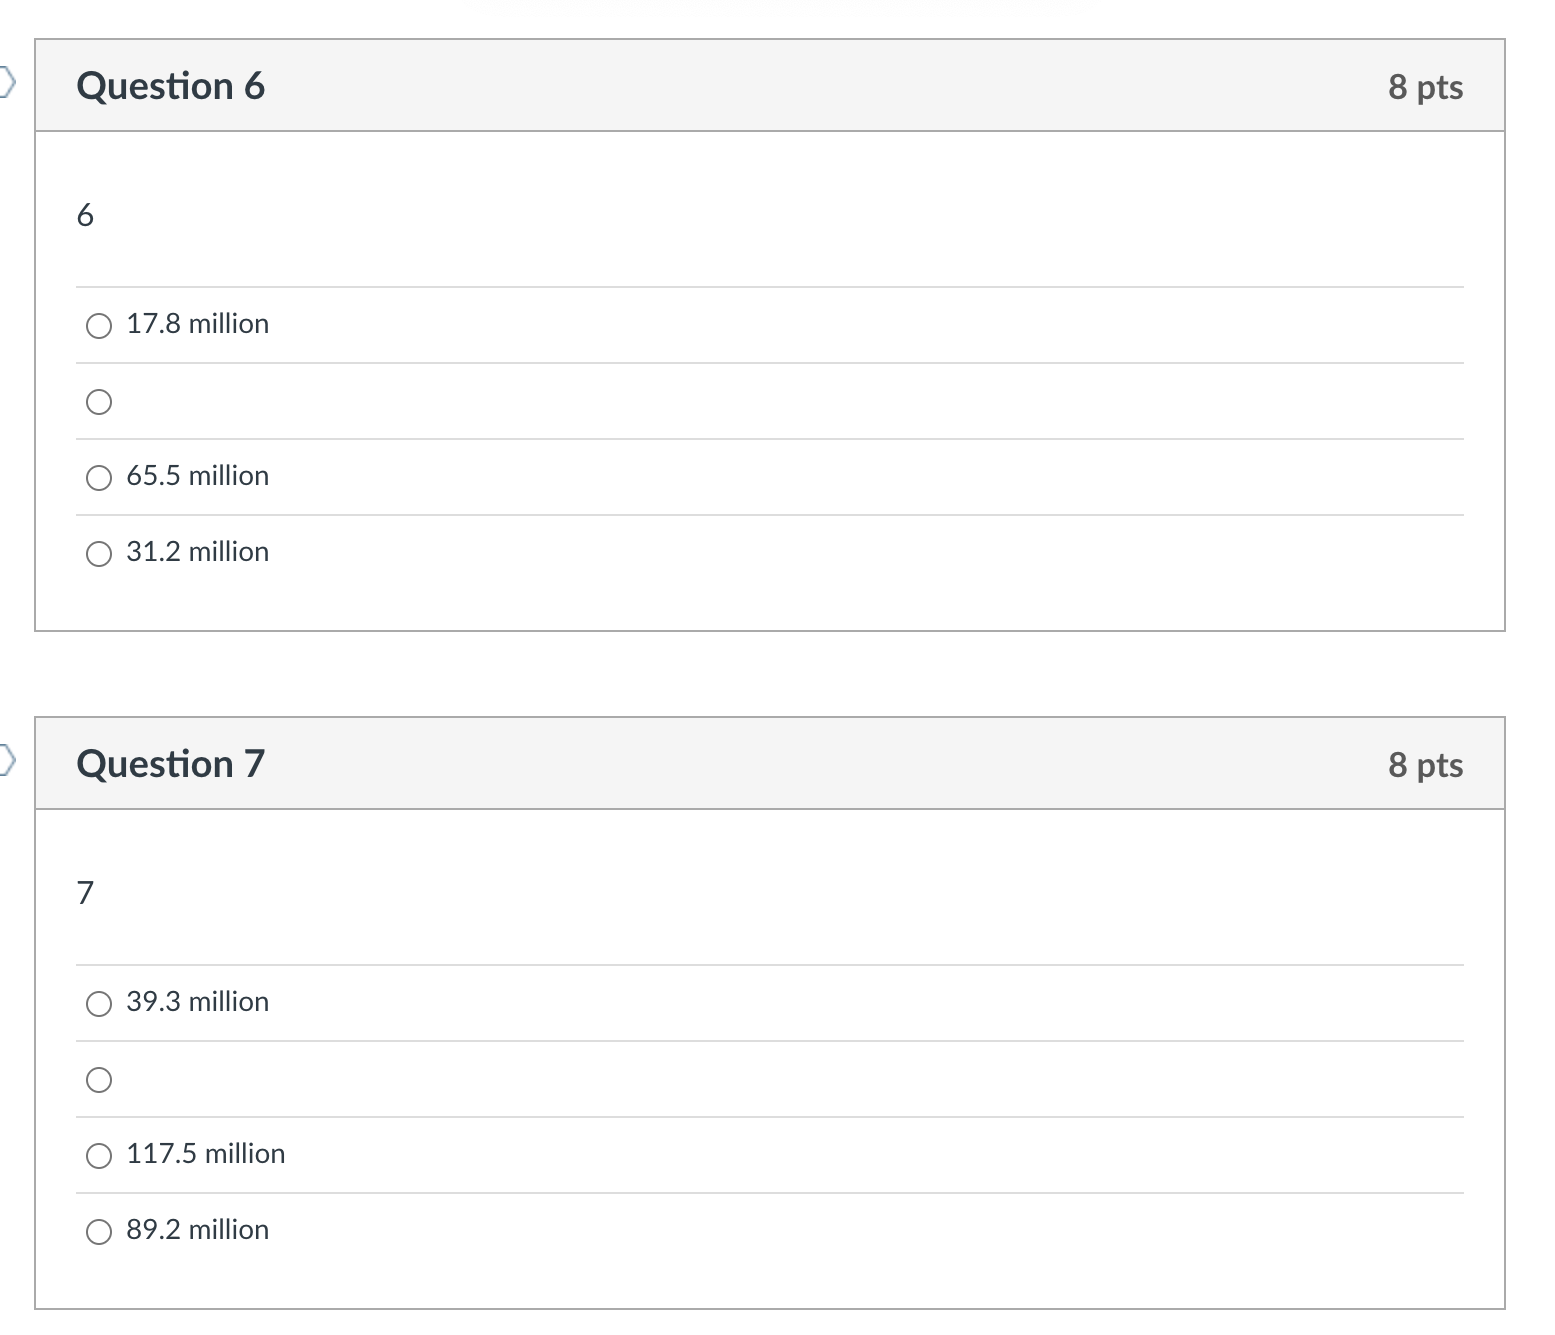Click the "117.5 million" answer text

(205, 1154)
